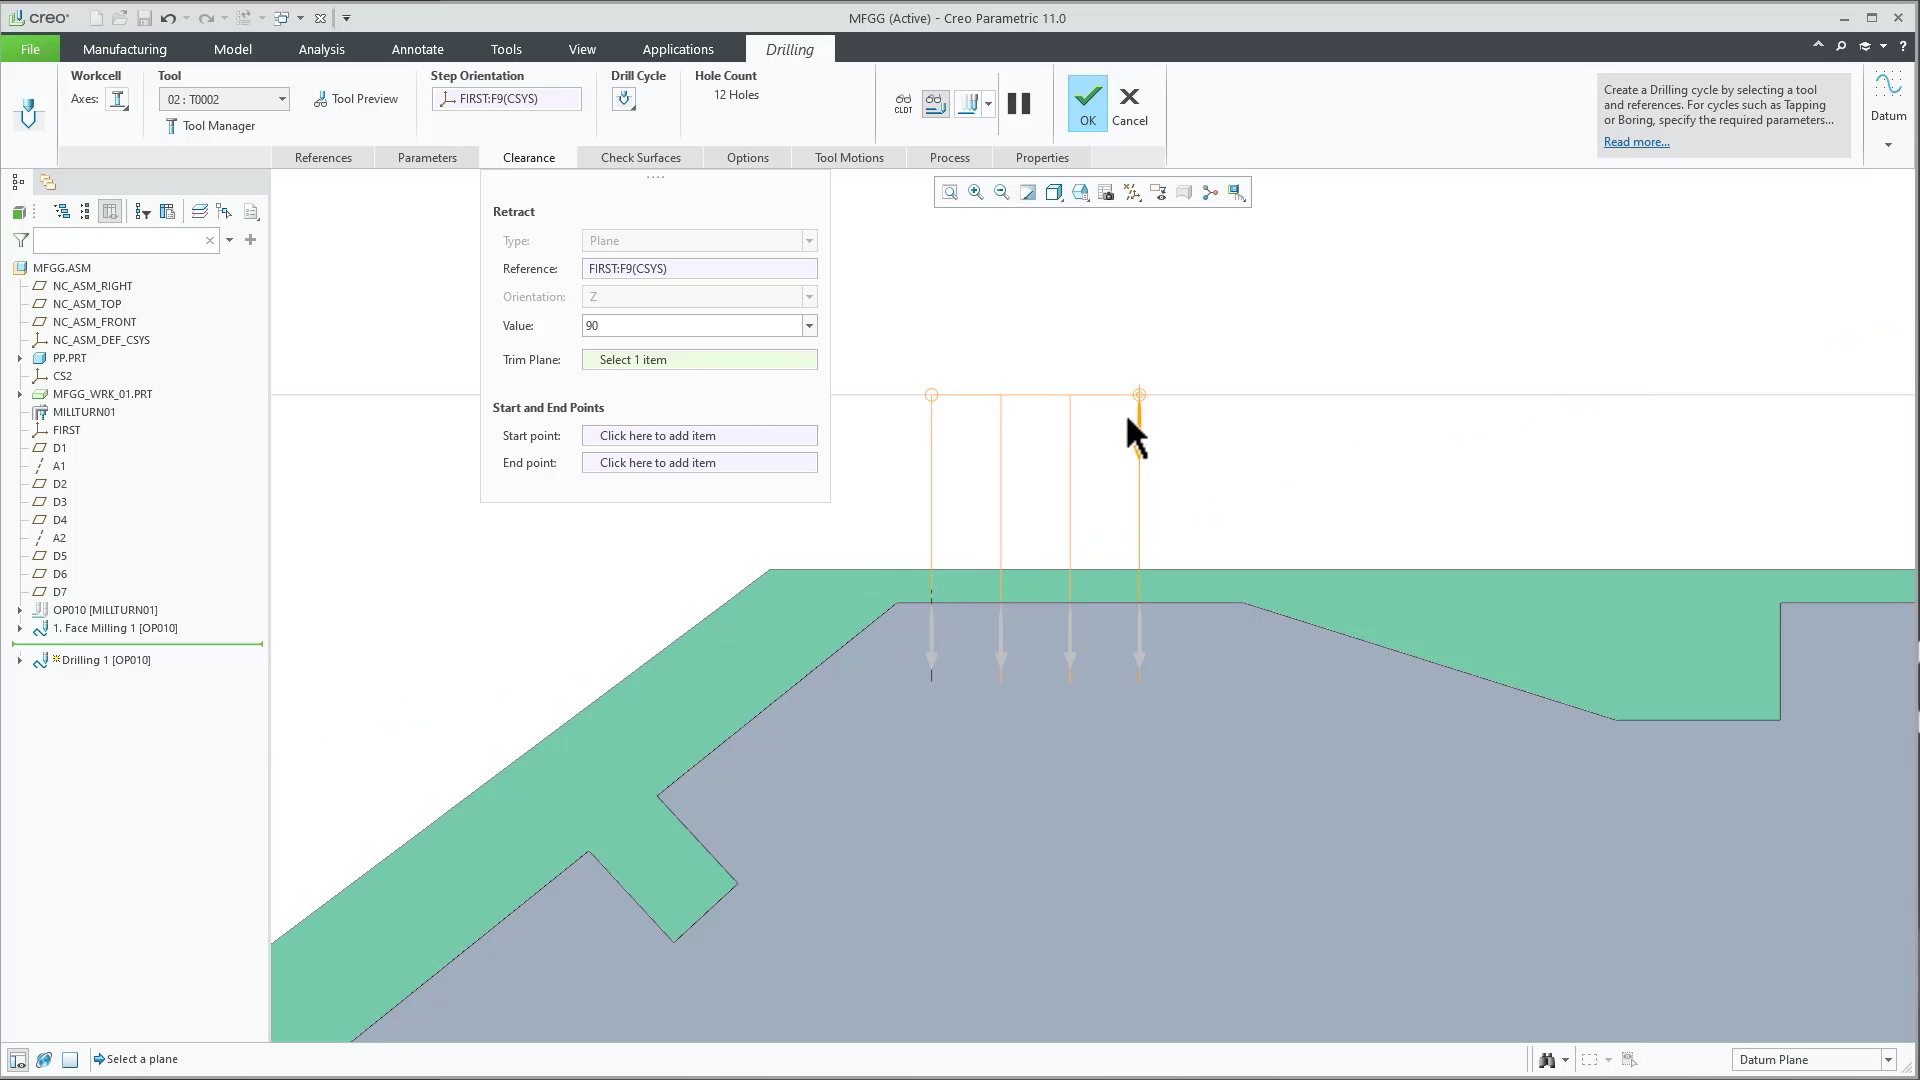The height and width of the screenshot is (1080, 1920).
Task: Cancel the drilling step
Action: (x=1130, y=105)
